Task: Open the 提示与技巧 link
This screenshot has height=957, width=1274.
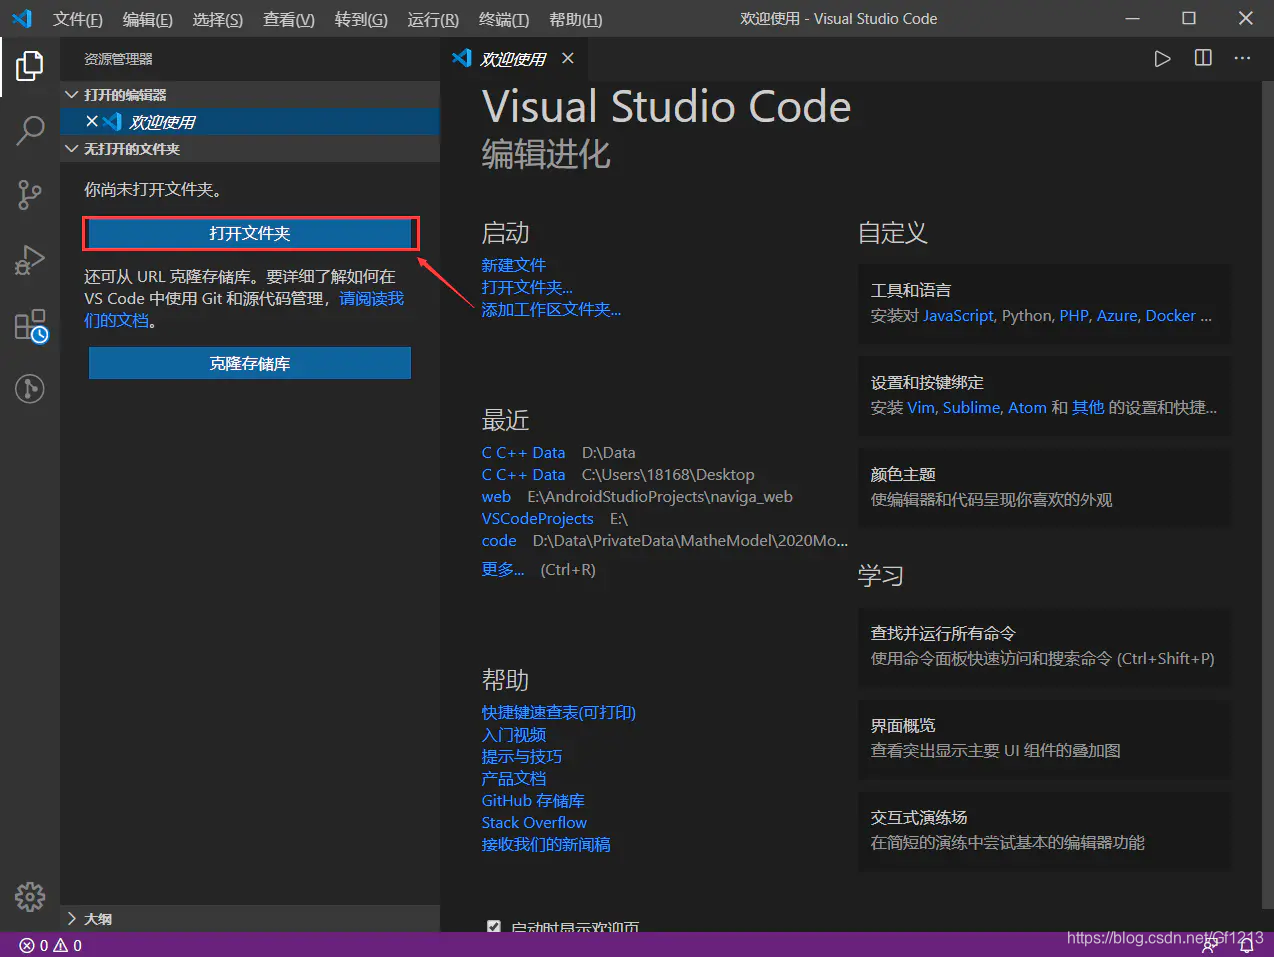Action: tap(522, 756)
